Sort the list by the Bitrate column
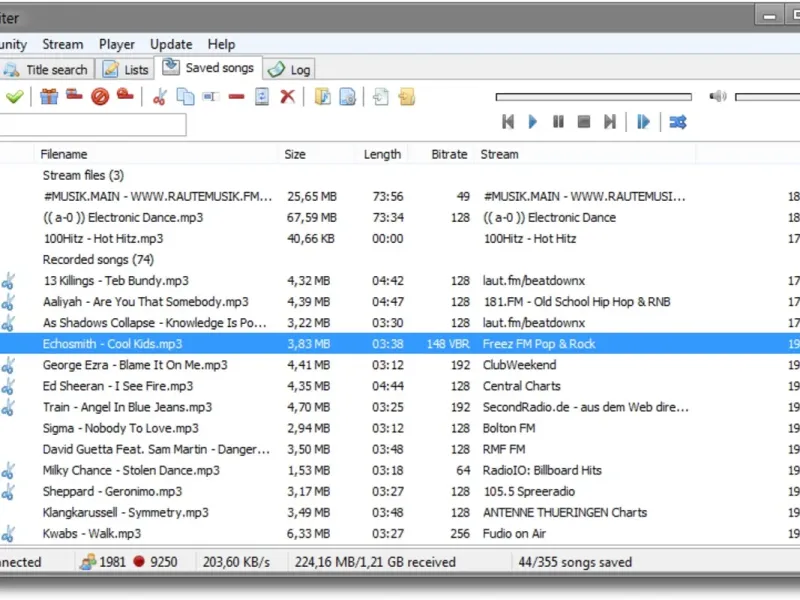This screenshot has width=800, height=600. (x=448, y=154)
